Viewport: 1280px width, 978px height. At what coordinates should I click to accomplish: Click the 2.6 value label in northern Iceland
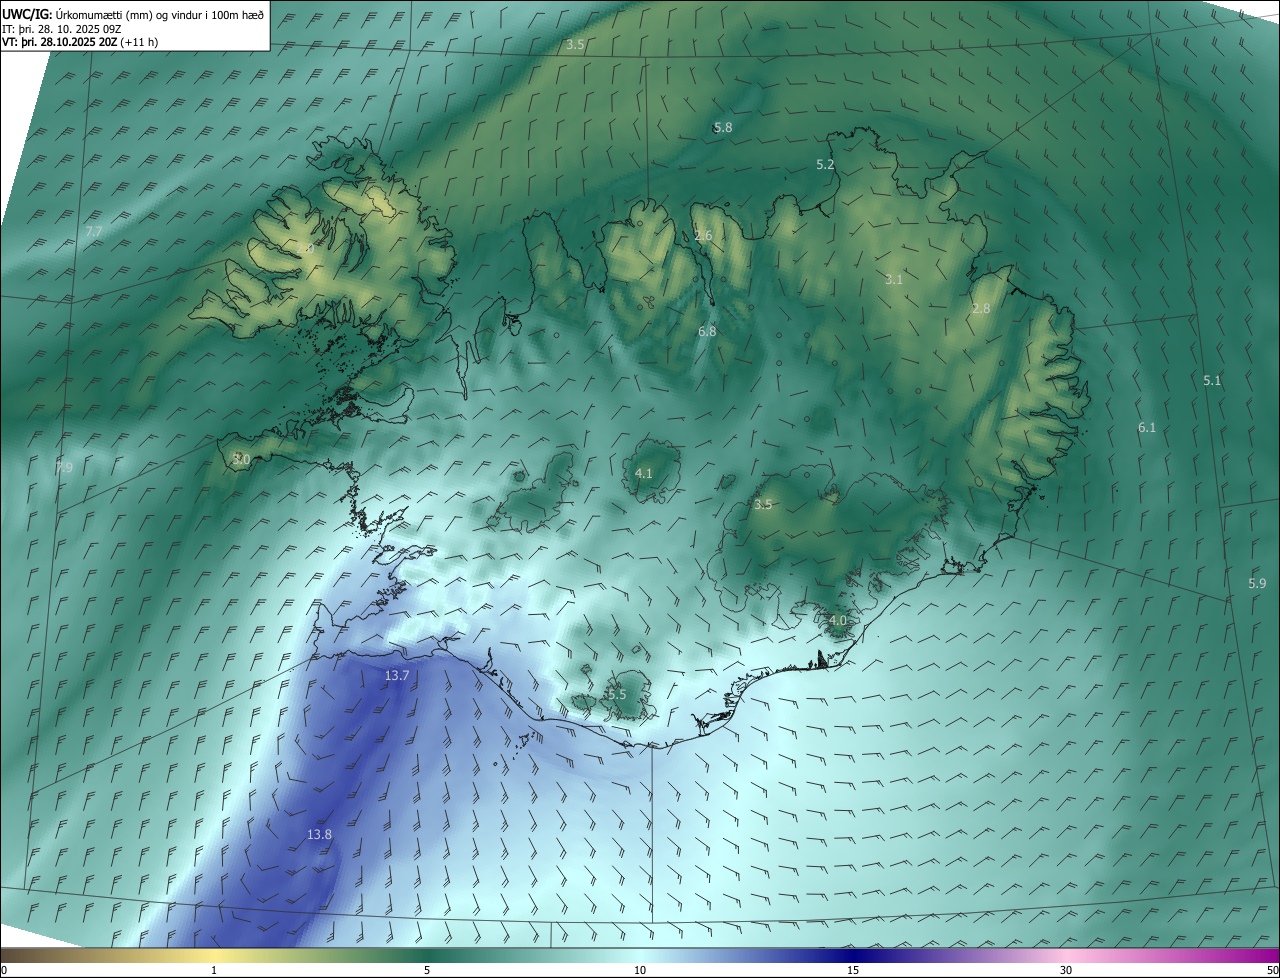point(703,236)
